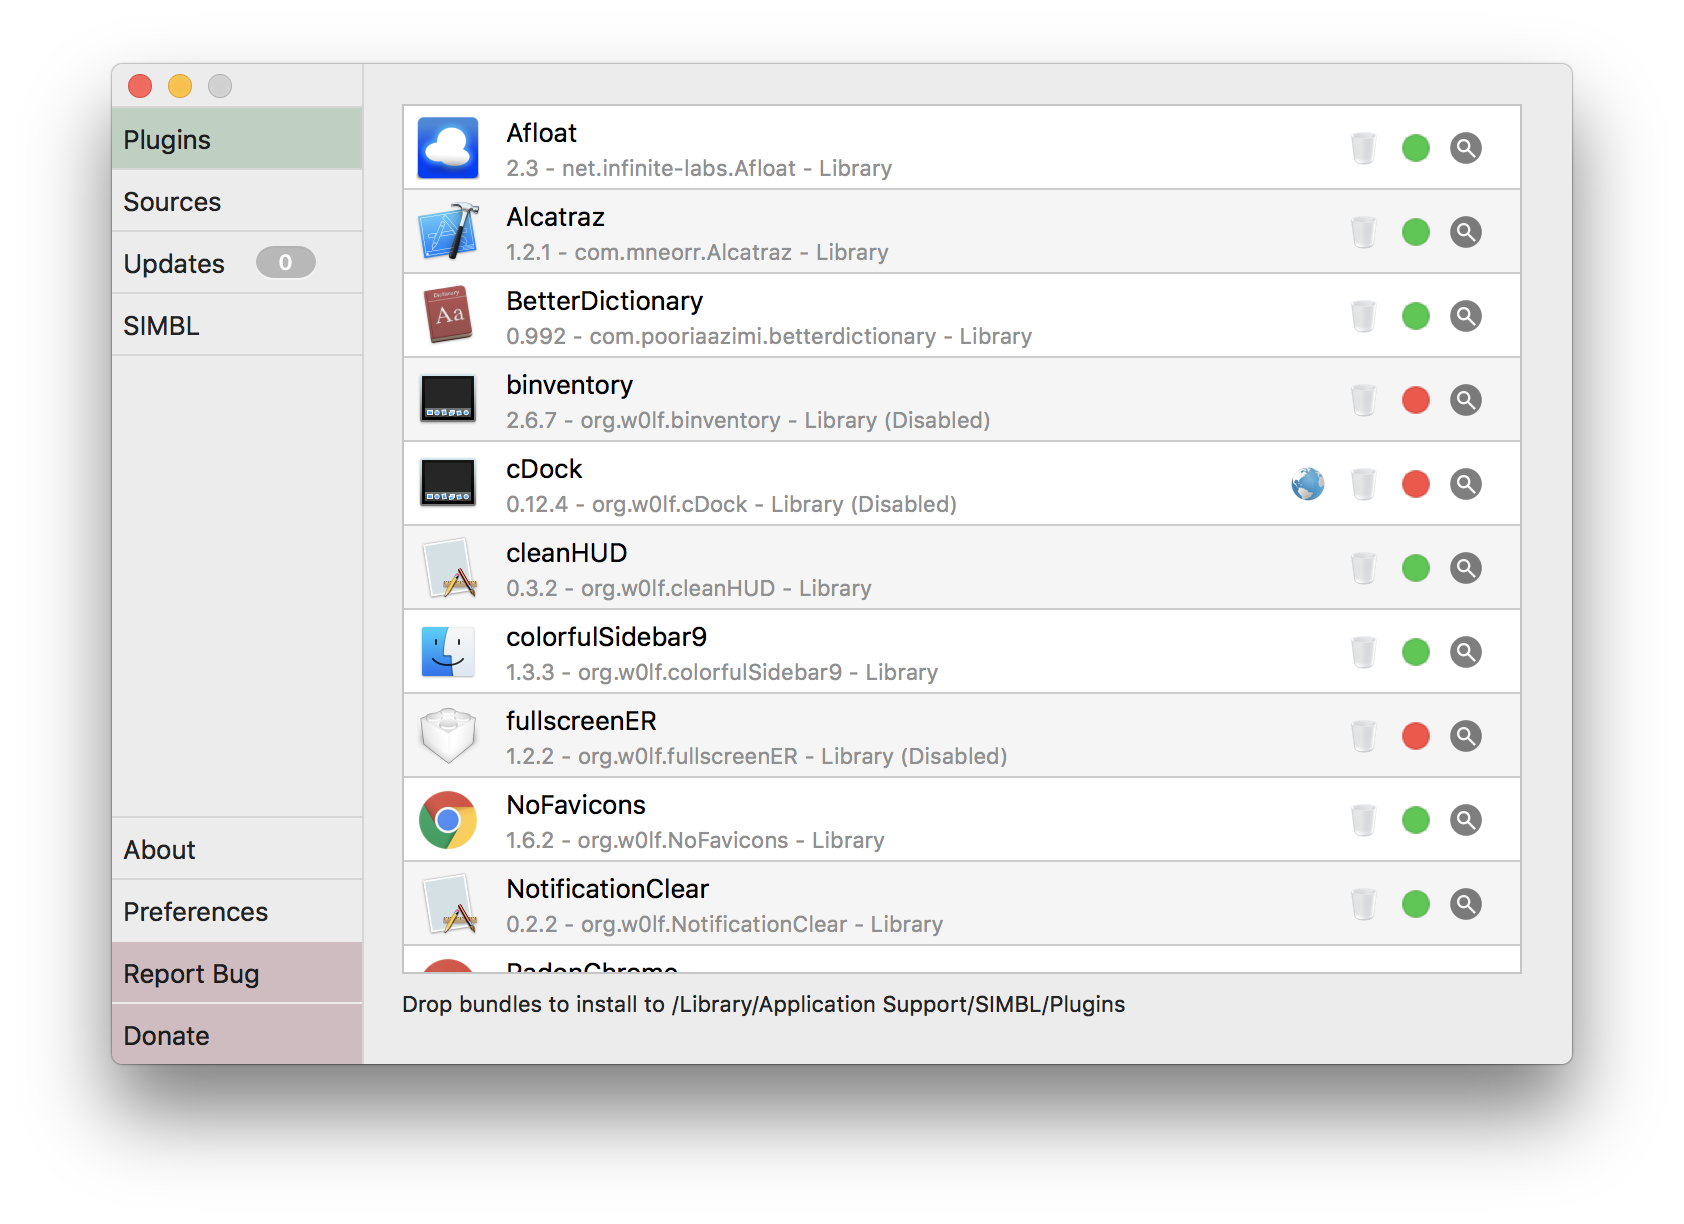This screenshot has width=1684, height=1224.
Task: Click the magnifier icon for cleanHUD
Action: [x=1466, y=568]
